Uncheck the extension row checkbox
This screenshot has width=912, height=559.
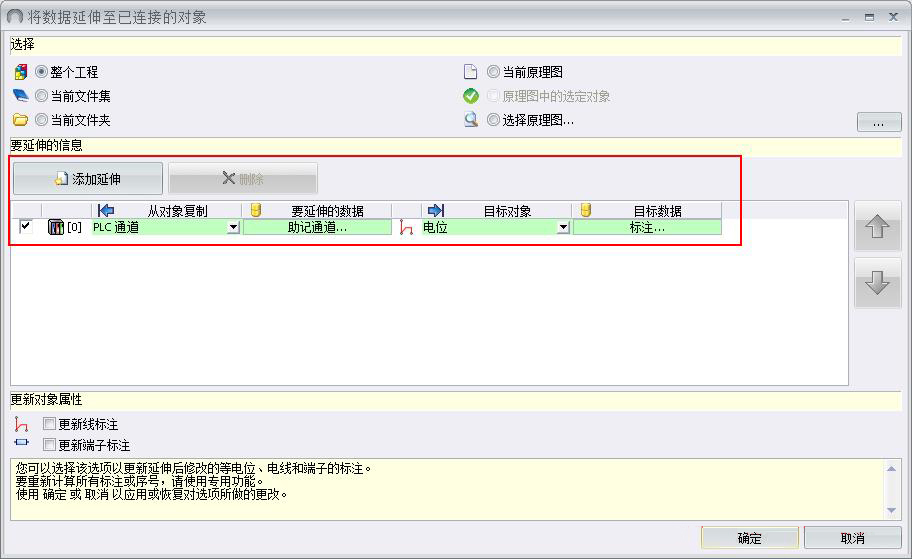pyautogui.click(x=26, y=227)
